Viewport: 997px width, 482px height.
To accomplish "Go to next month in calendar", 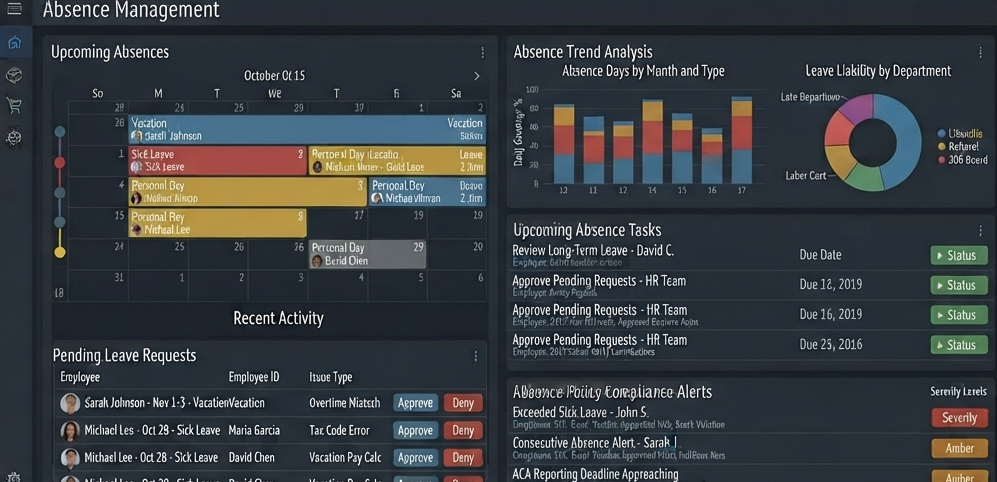I will tap(477, 76).
